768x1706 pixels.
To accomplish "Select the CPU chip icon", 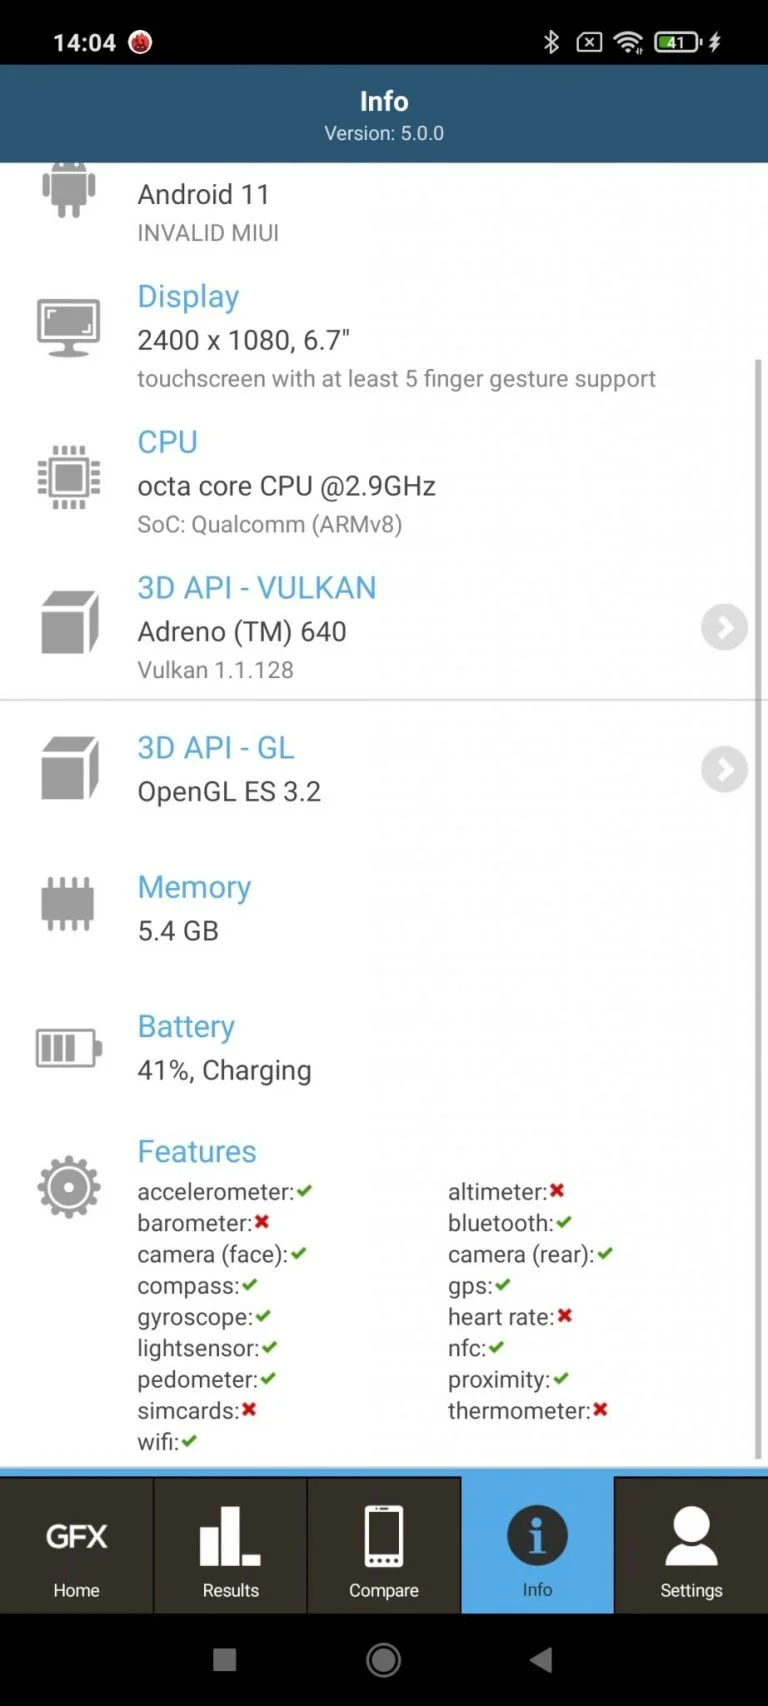I will [x=68, y=478].
